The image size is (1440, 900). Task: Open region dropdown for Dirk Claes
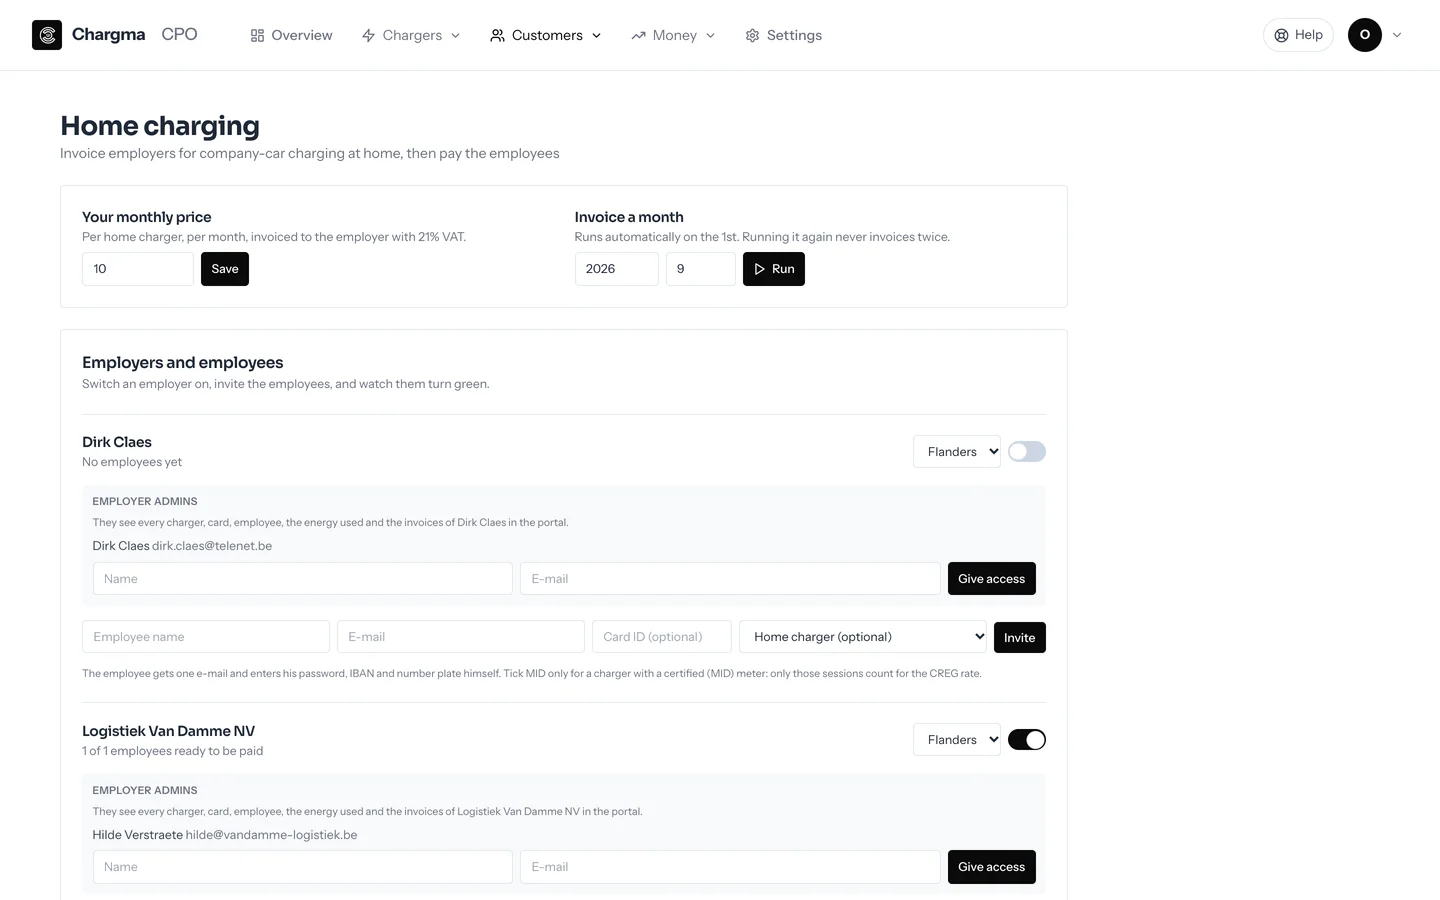(957, 451)
